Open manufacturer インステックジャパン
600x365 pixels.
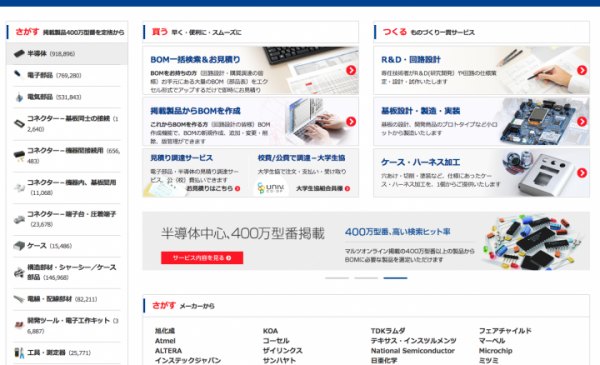click(188, 360)
